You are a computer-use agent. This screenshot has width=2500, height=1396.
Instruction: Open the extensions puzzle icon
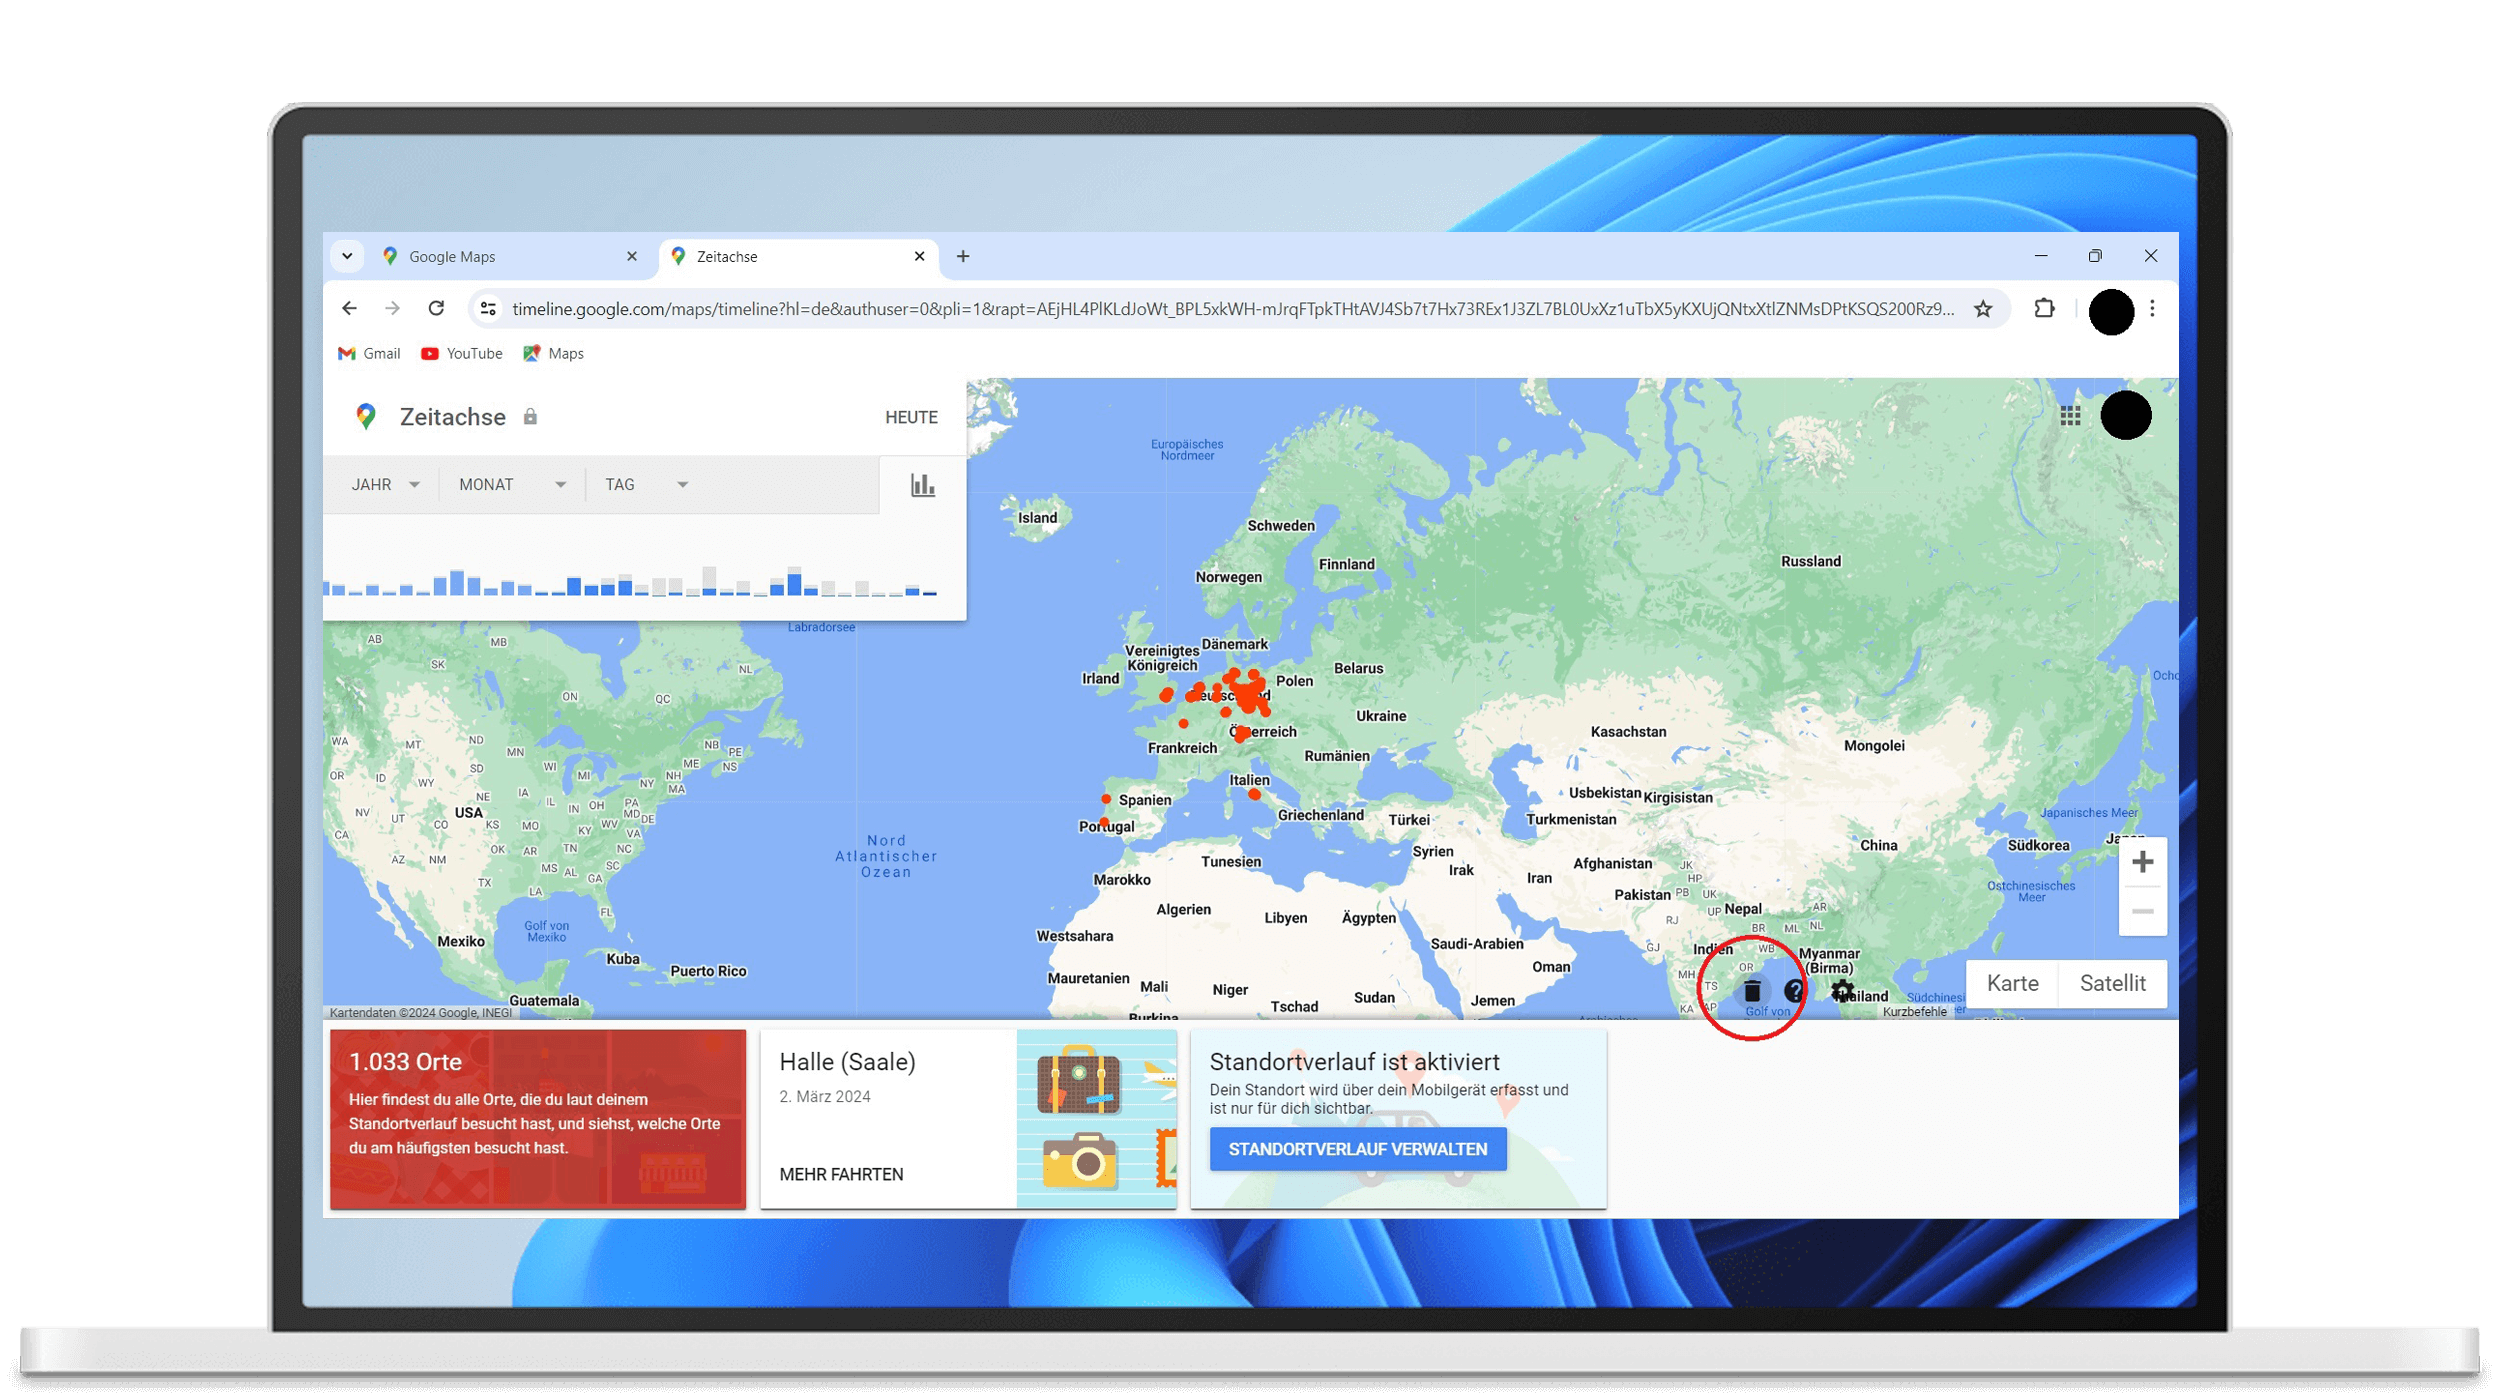pos(2045,309)
